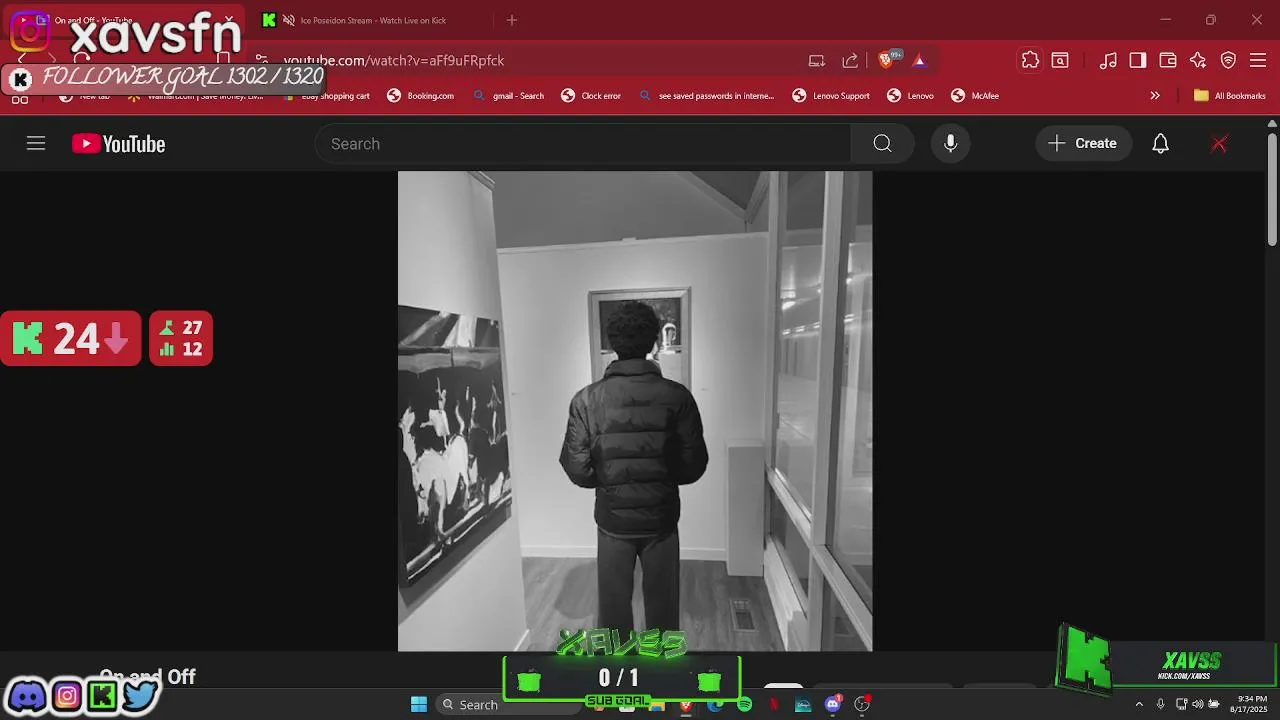The image size is (1280, 720).
Task: Open the see saved passwords bookmark
Action: coord(706,96)
